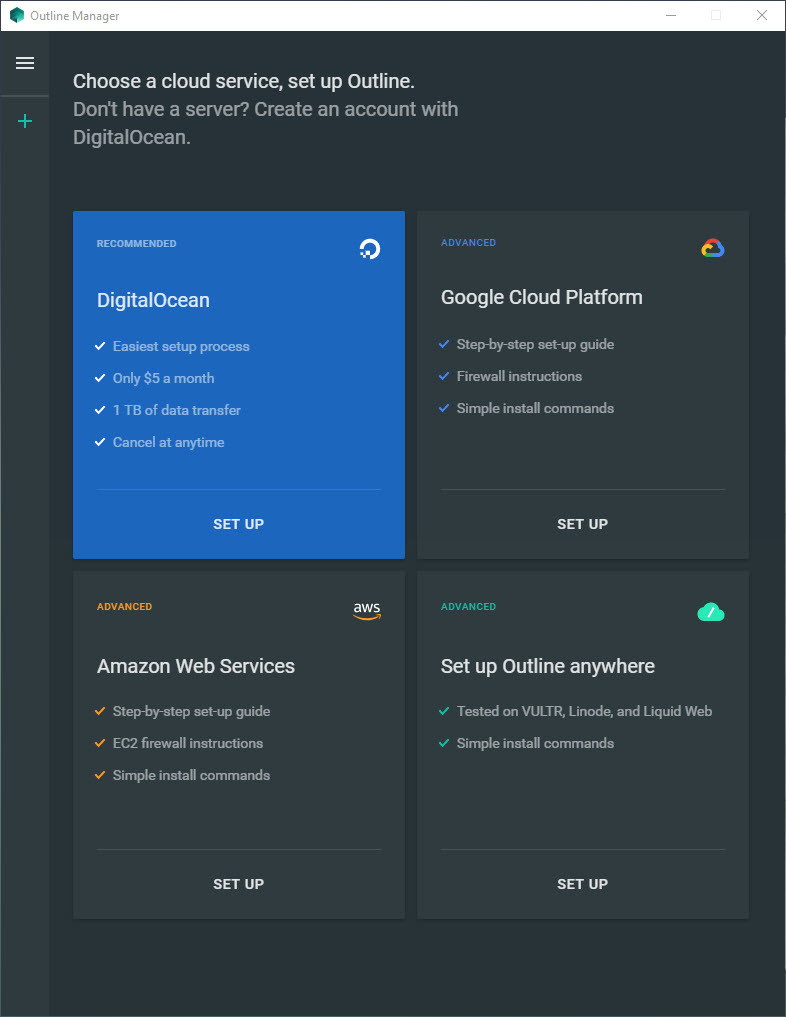Image resolution: width=786 pixels, height=1017 pixels.
Task: Click 'Cancel at anytime' text
Action: [x=169, y=442]
